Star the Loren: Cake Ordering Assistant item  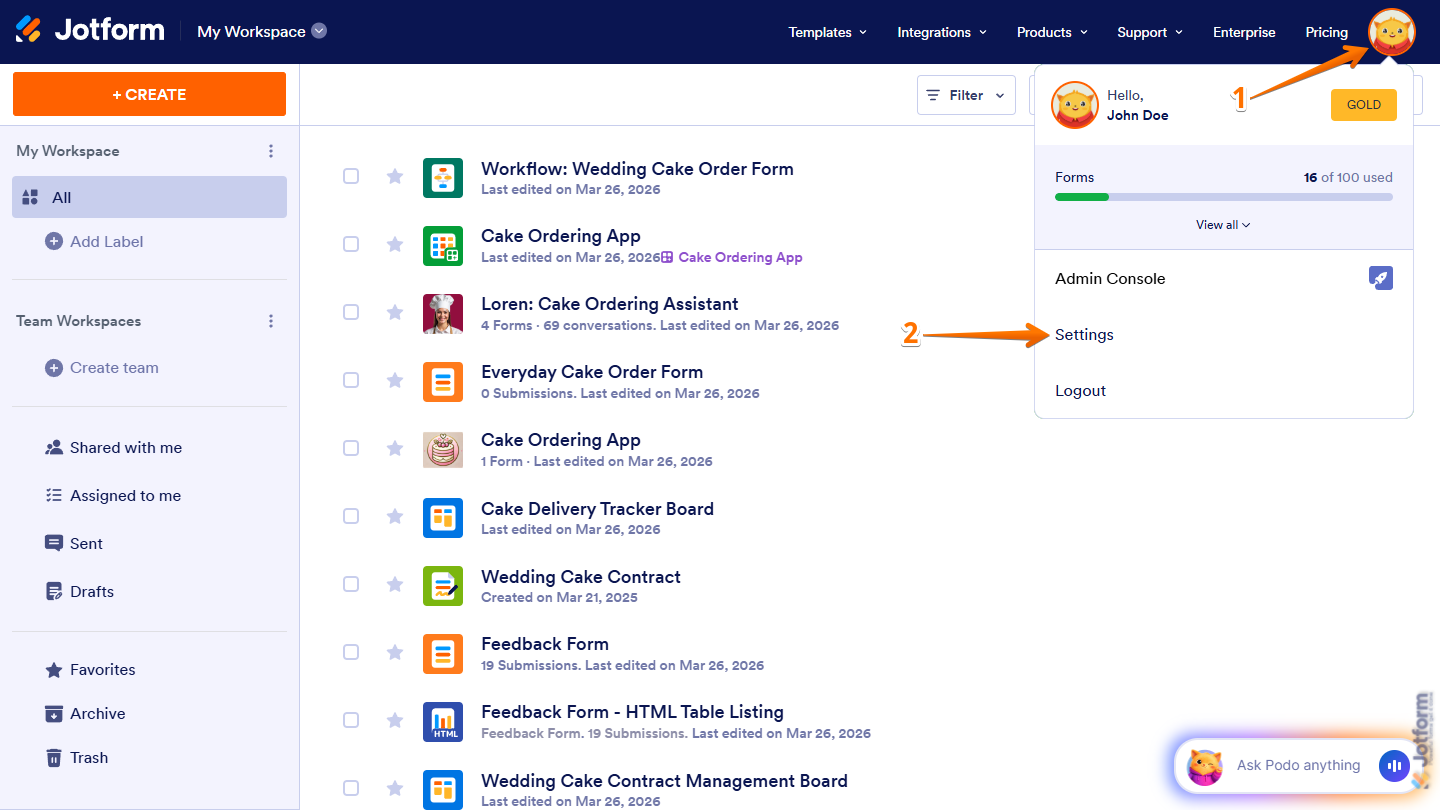pyautogui.click(x=395, y=312)
